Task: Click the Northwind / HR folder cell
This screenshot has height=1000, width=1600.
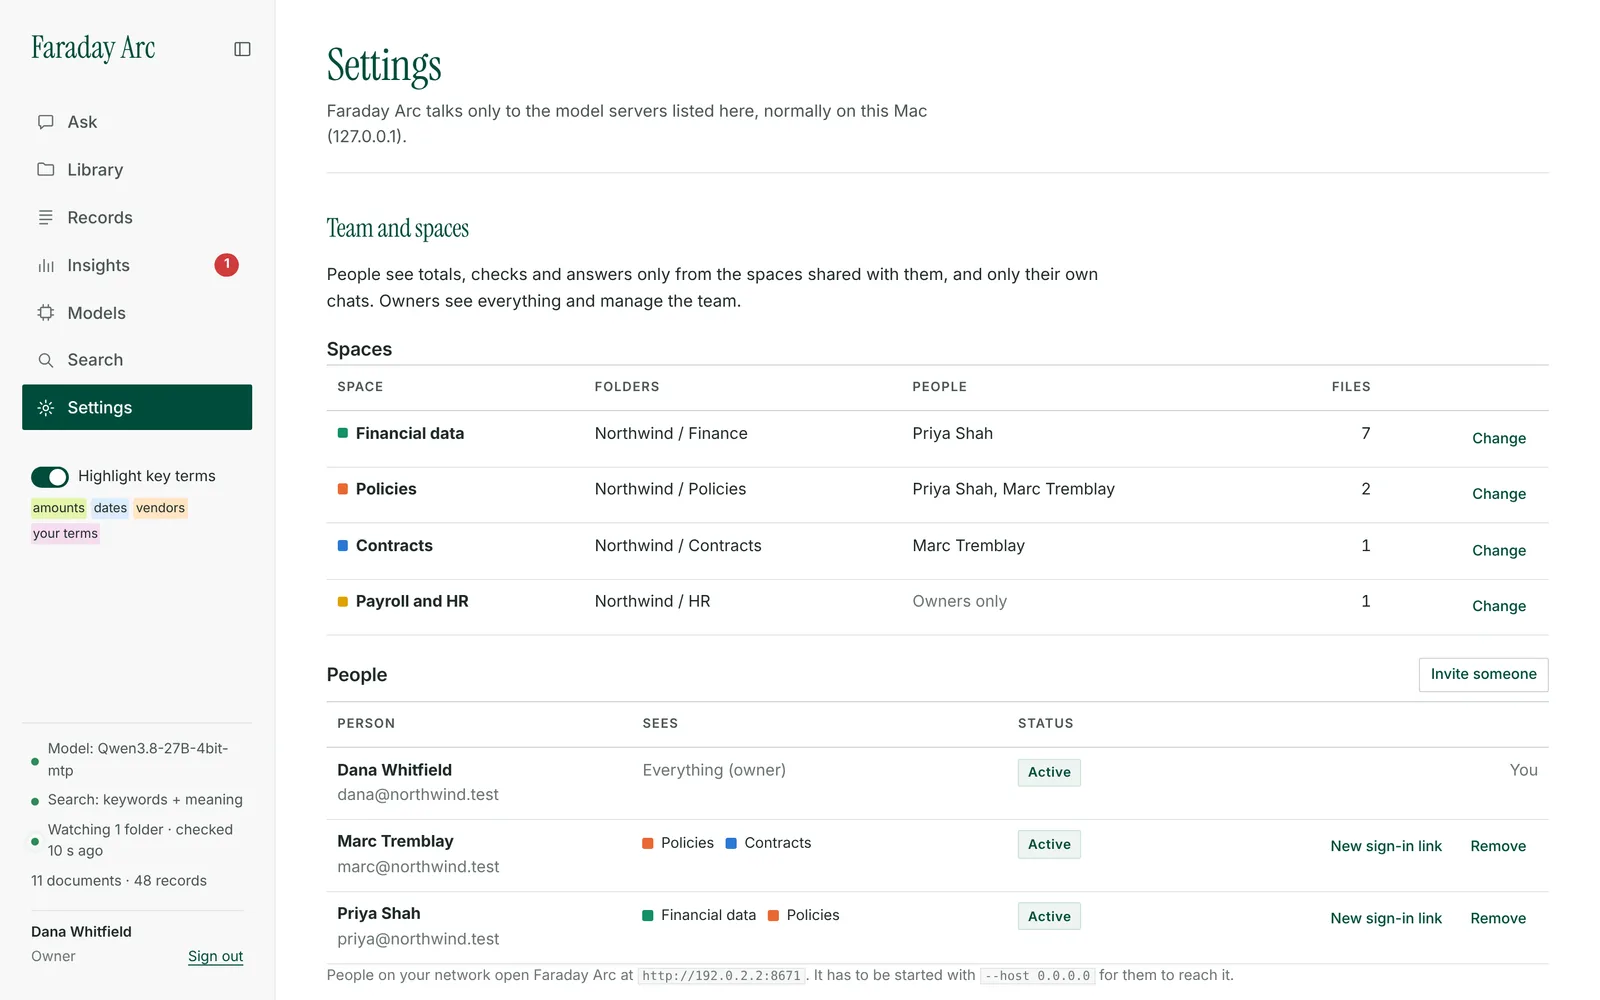Action: pos(652,601)
